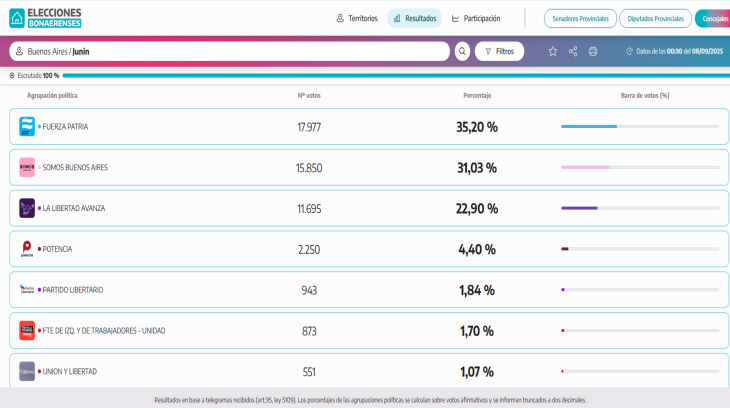This screenshot has height=408, width=730.
Task: Open the Territorios section
Action: 357,18
